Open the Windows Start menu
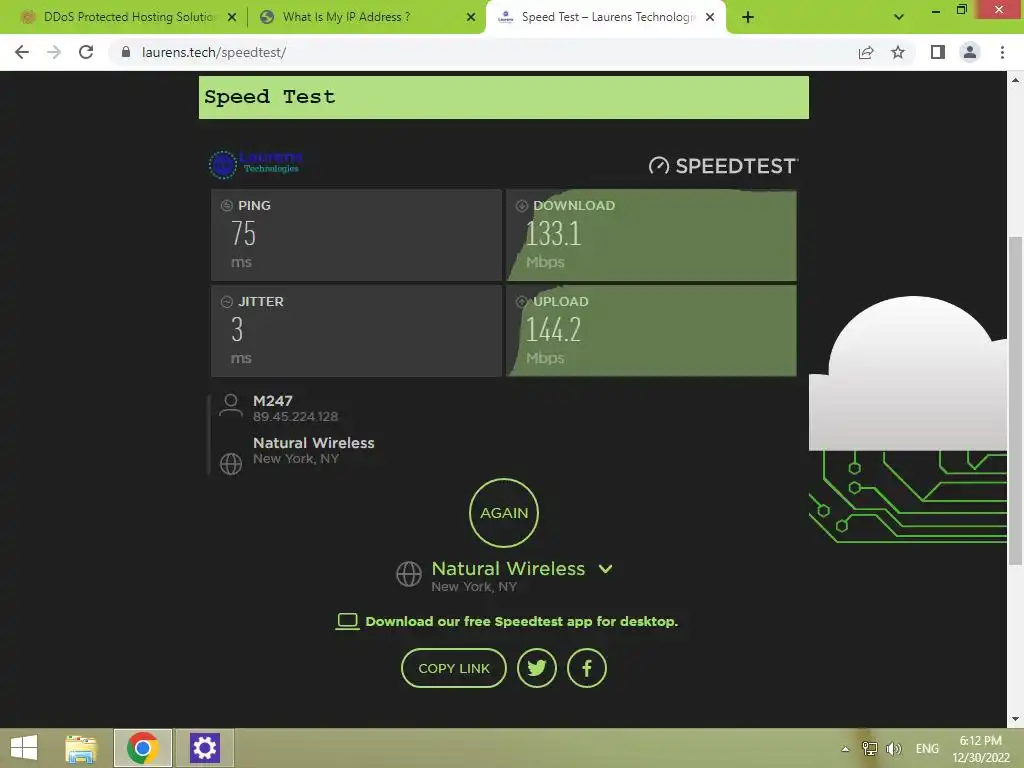1024x768 pixels. [x=24, y=748]
